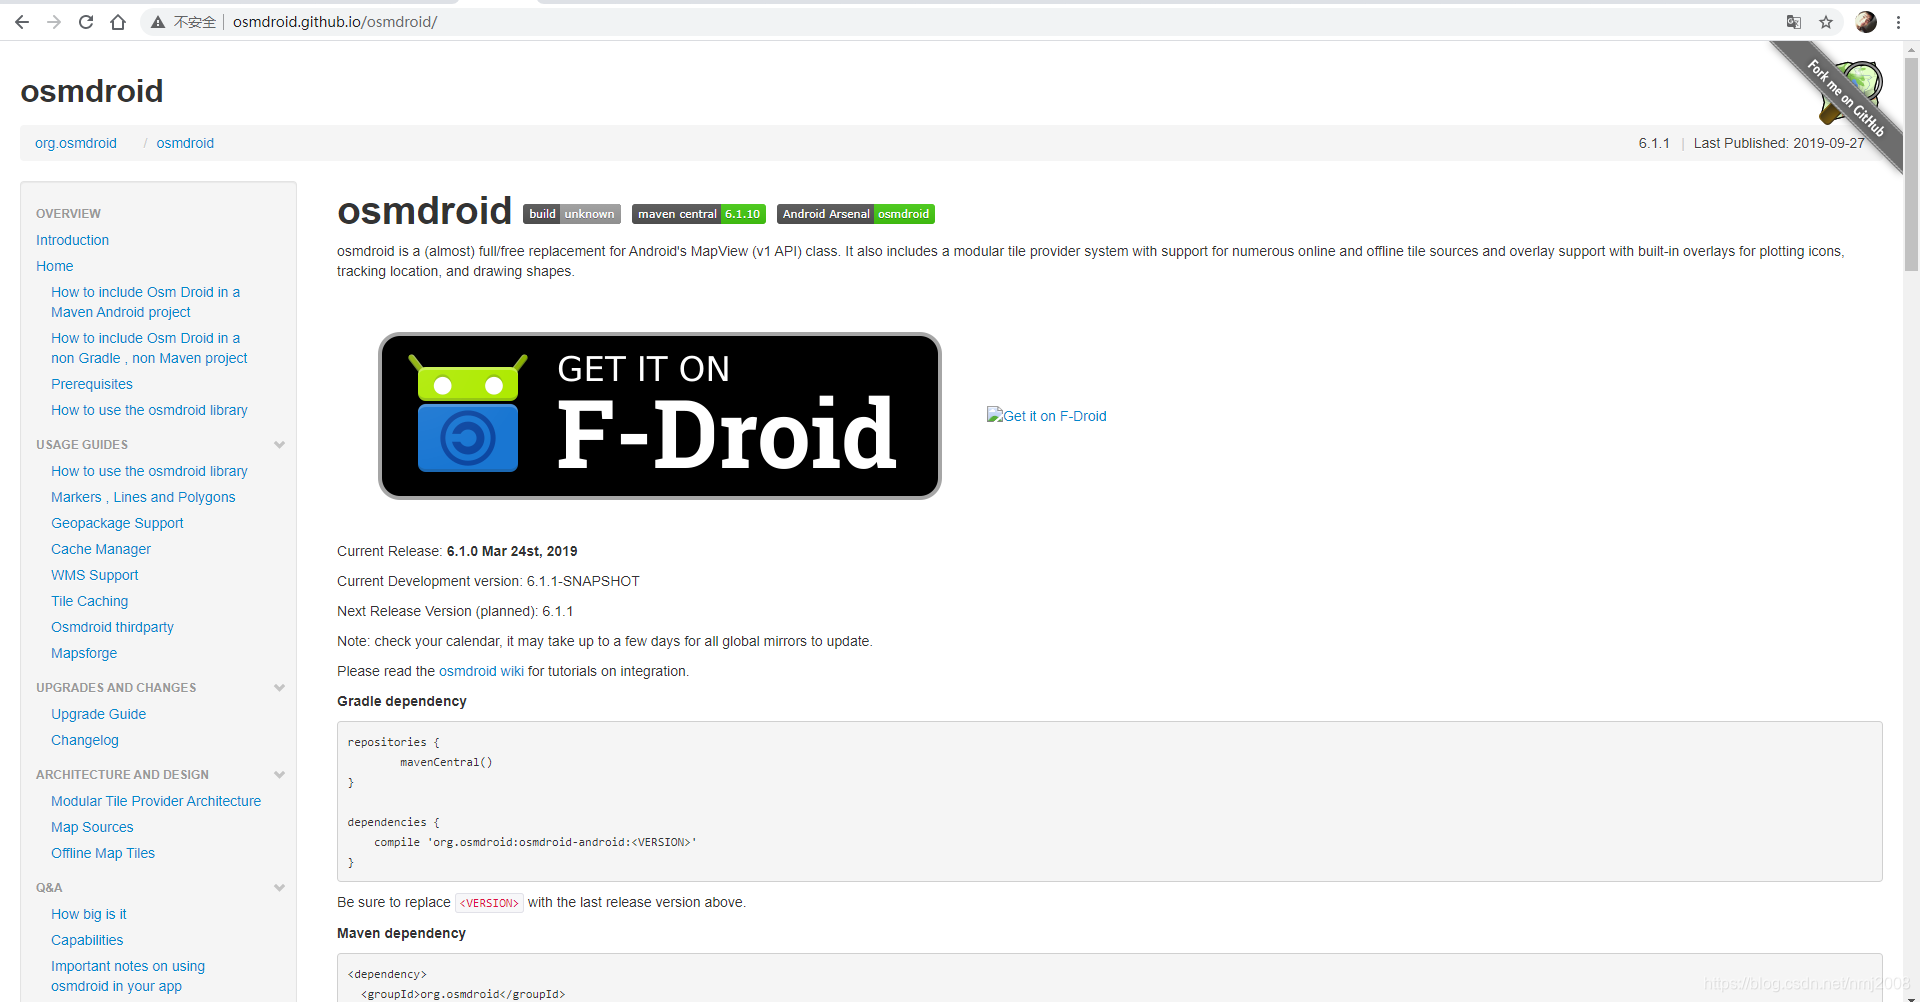Open Important notes on using osmdroid link

tap(128, 976)
